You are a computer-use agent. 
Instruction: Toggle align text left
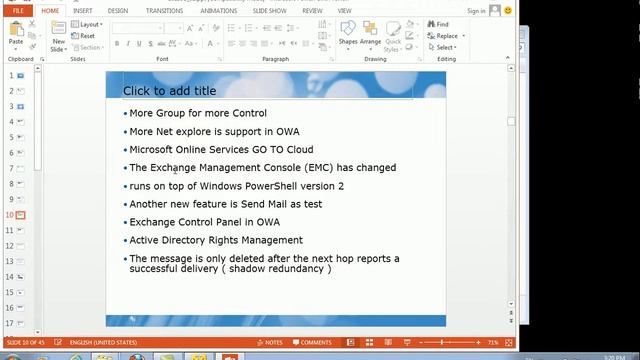tap(231, 44)
